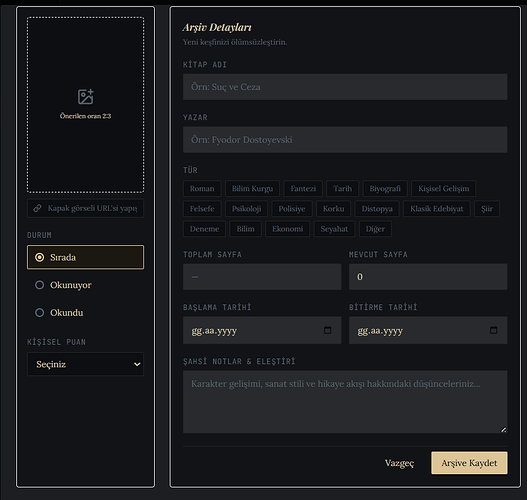Choose the Ekonomi genre tag
Image resolution: width=527 pixels, height=500 pixels.
(287, 229)
